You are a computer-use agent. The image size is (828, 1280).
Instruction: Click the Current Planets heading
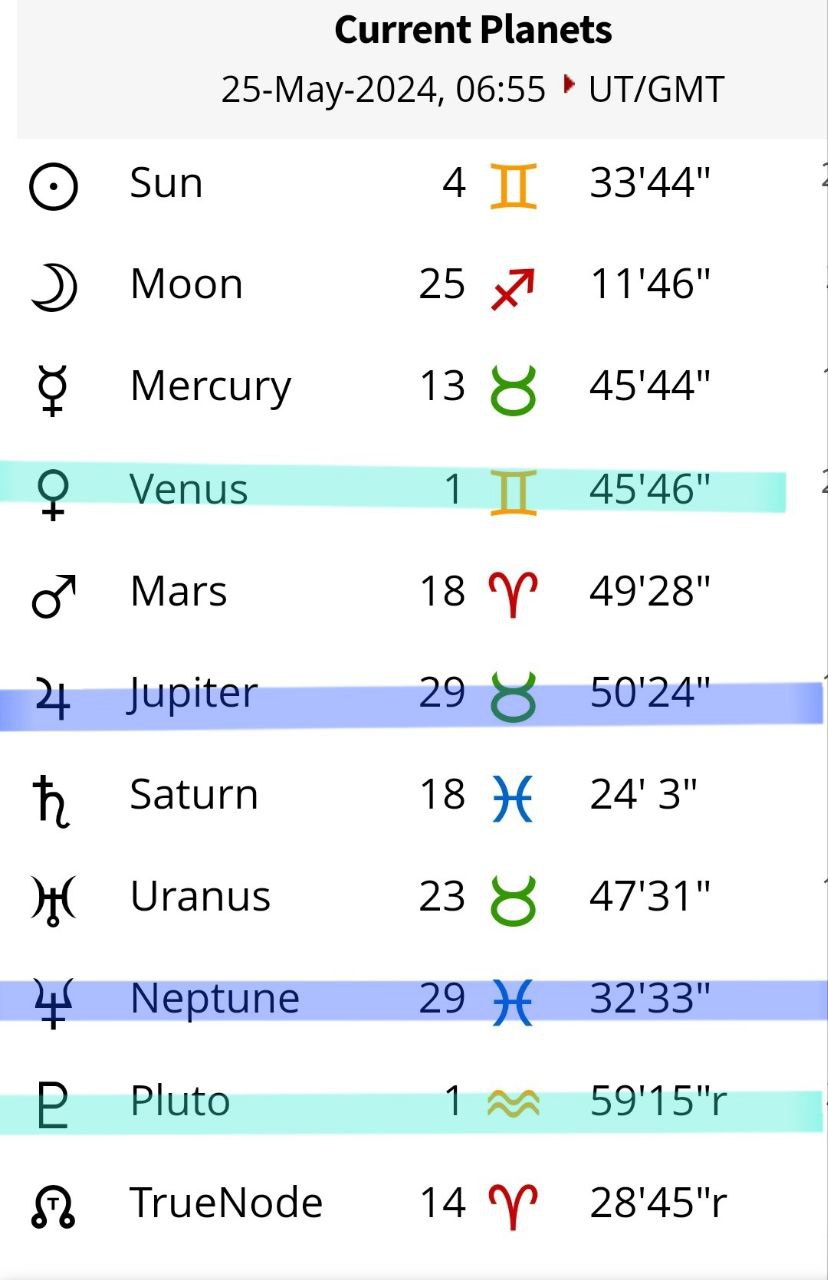pos(473,31)
